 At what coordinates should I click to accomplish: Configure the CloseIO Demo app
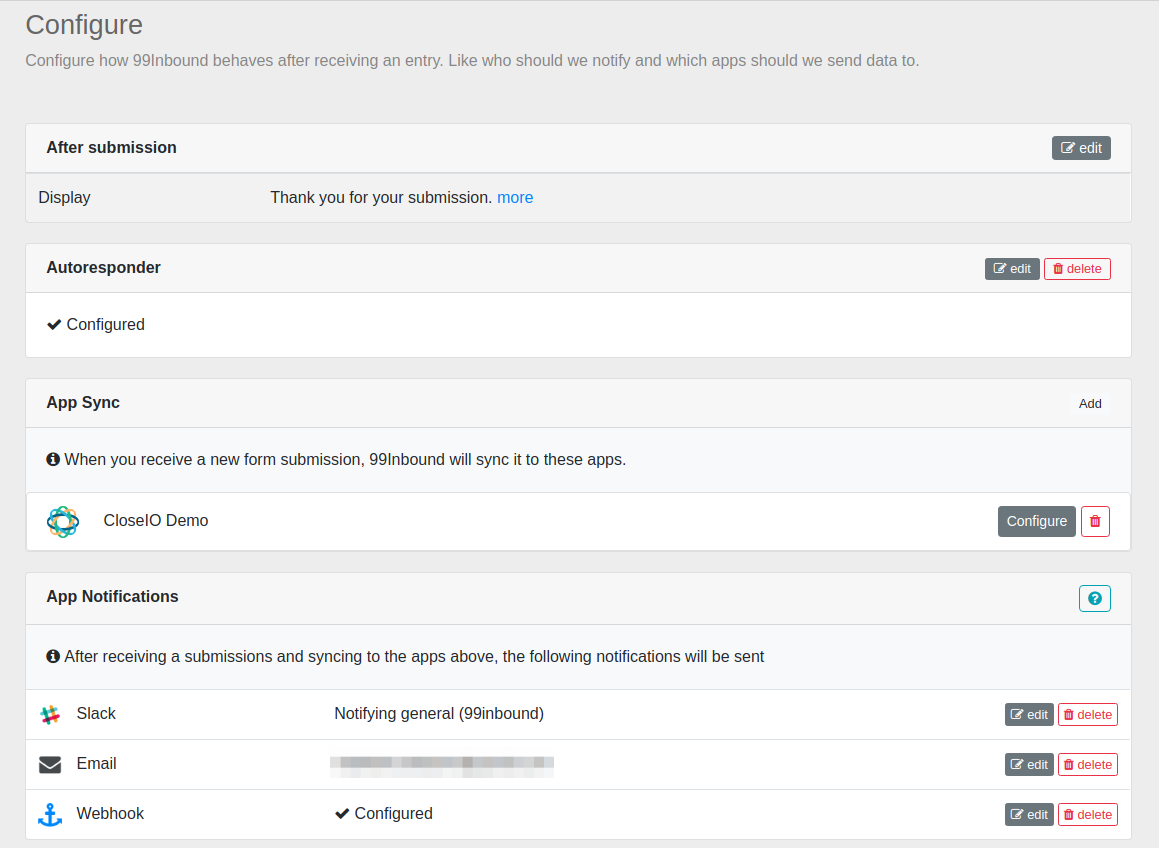pos(1036,521)
